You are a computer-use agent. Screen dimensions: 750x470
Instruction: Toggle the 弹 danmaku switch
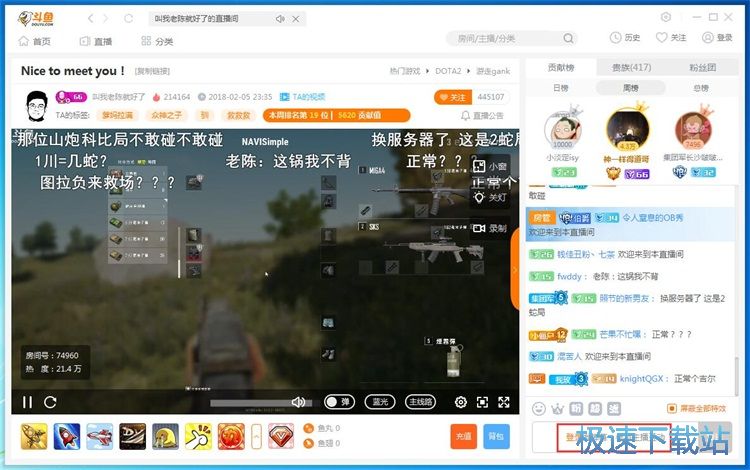pos(339,402)
